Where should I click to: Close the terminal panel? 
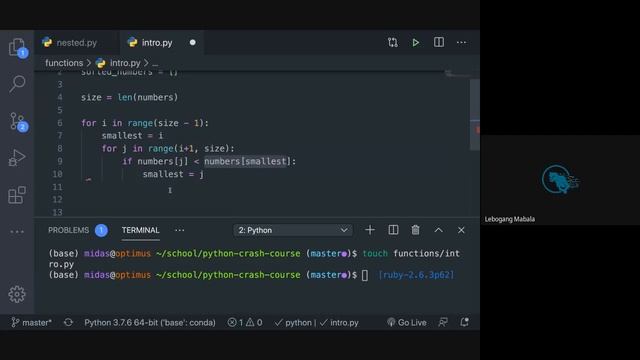pos(461,230)
